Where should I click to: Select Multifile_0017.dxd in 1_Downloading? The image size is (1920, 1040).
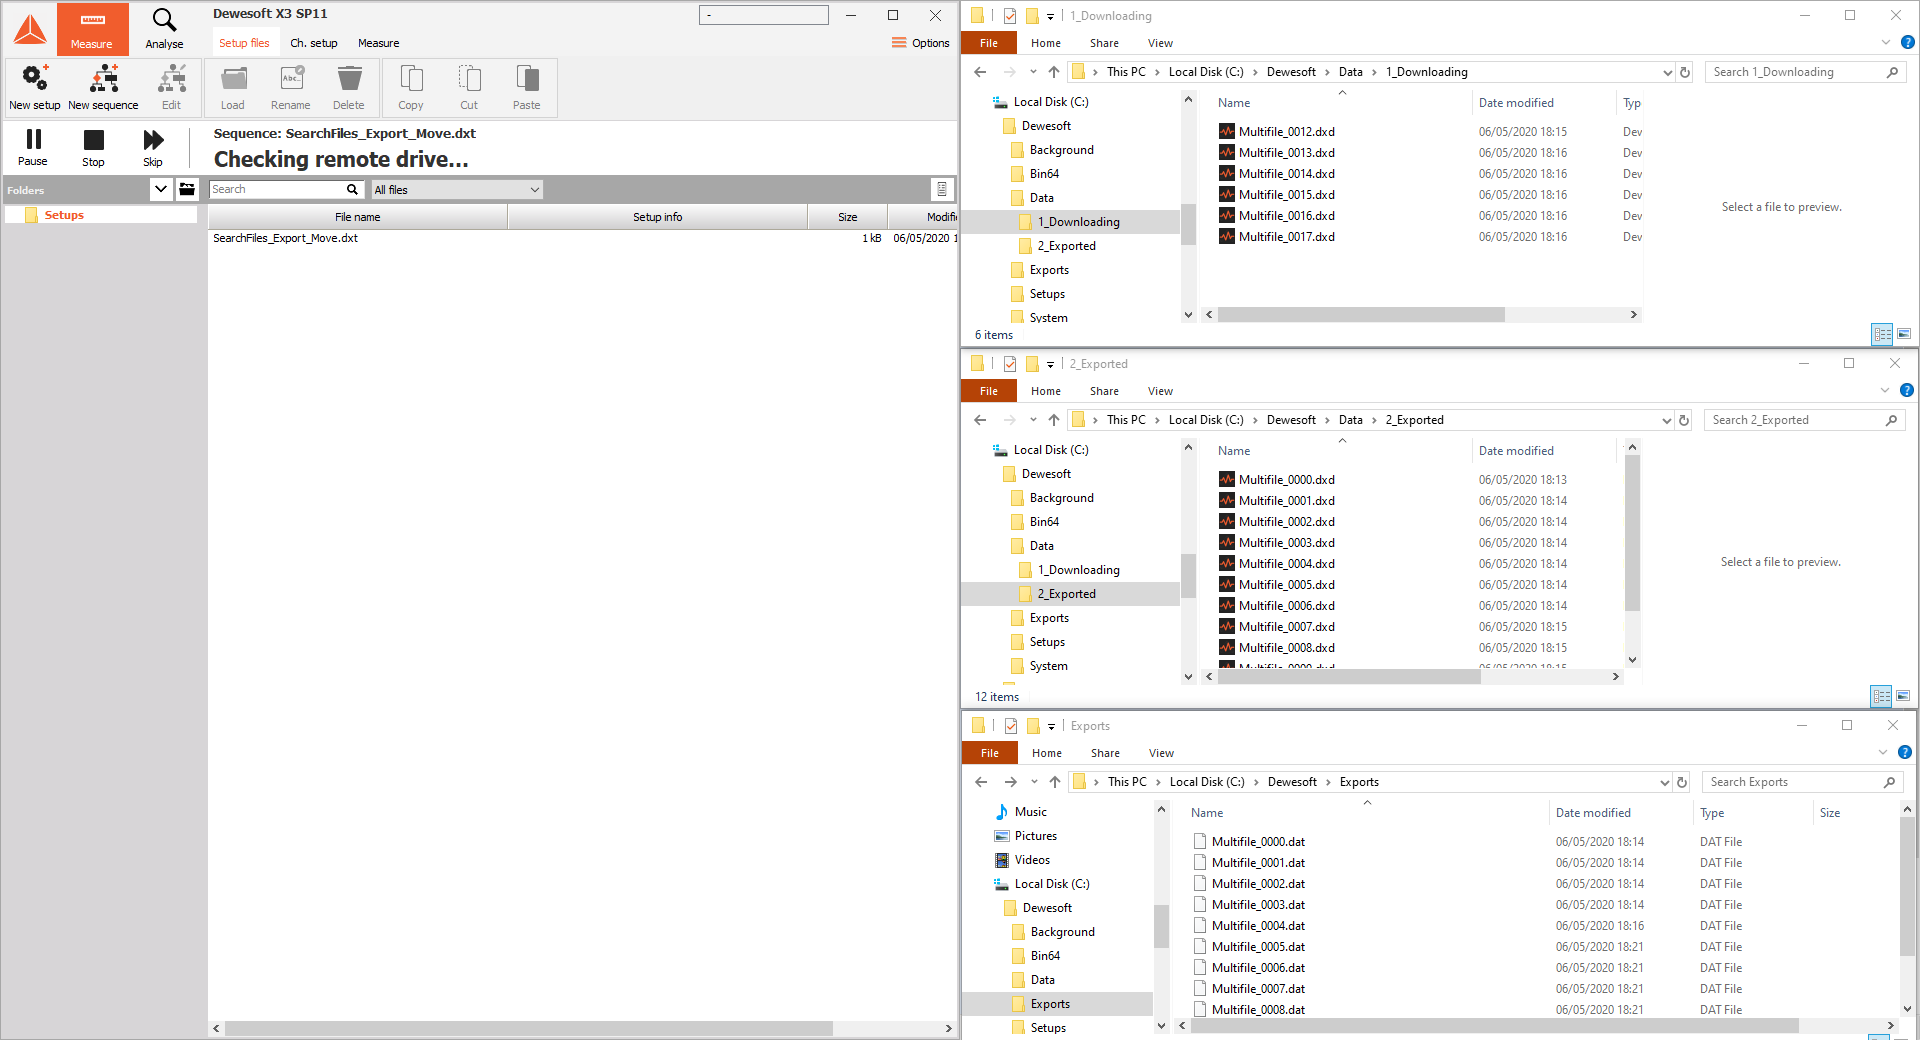tap(1286, 237)
